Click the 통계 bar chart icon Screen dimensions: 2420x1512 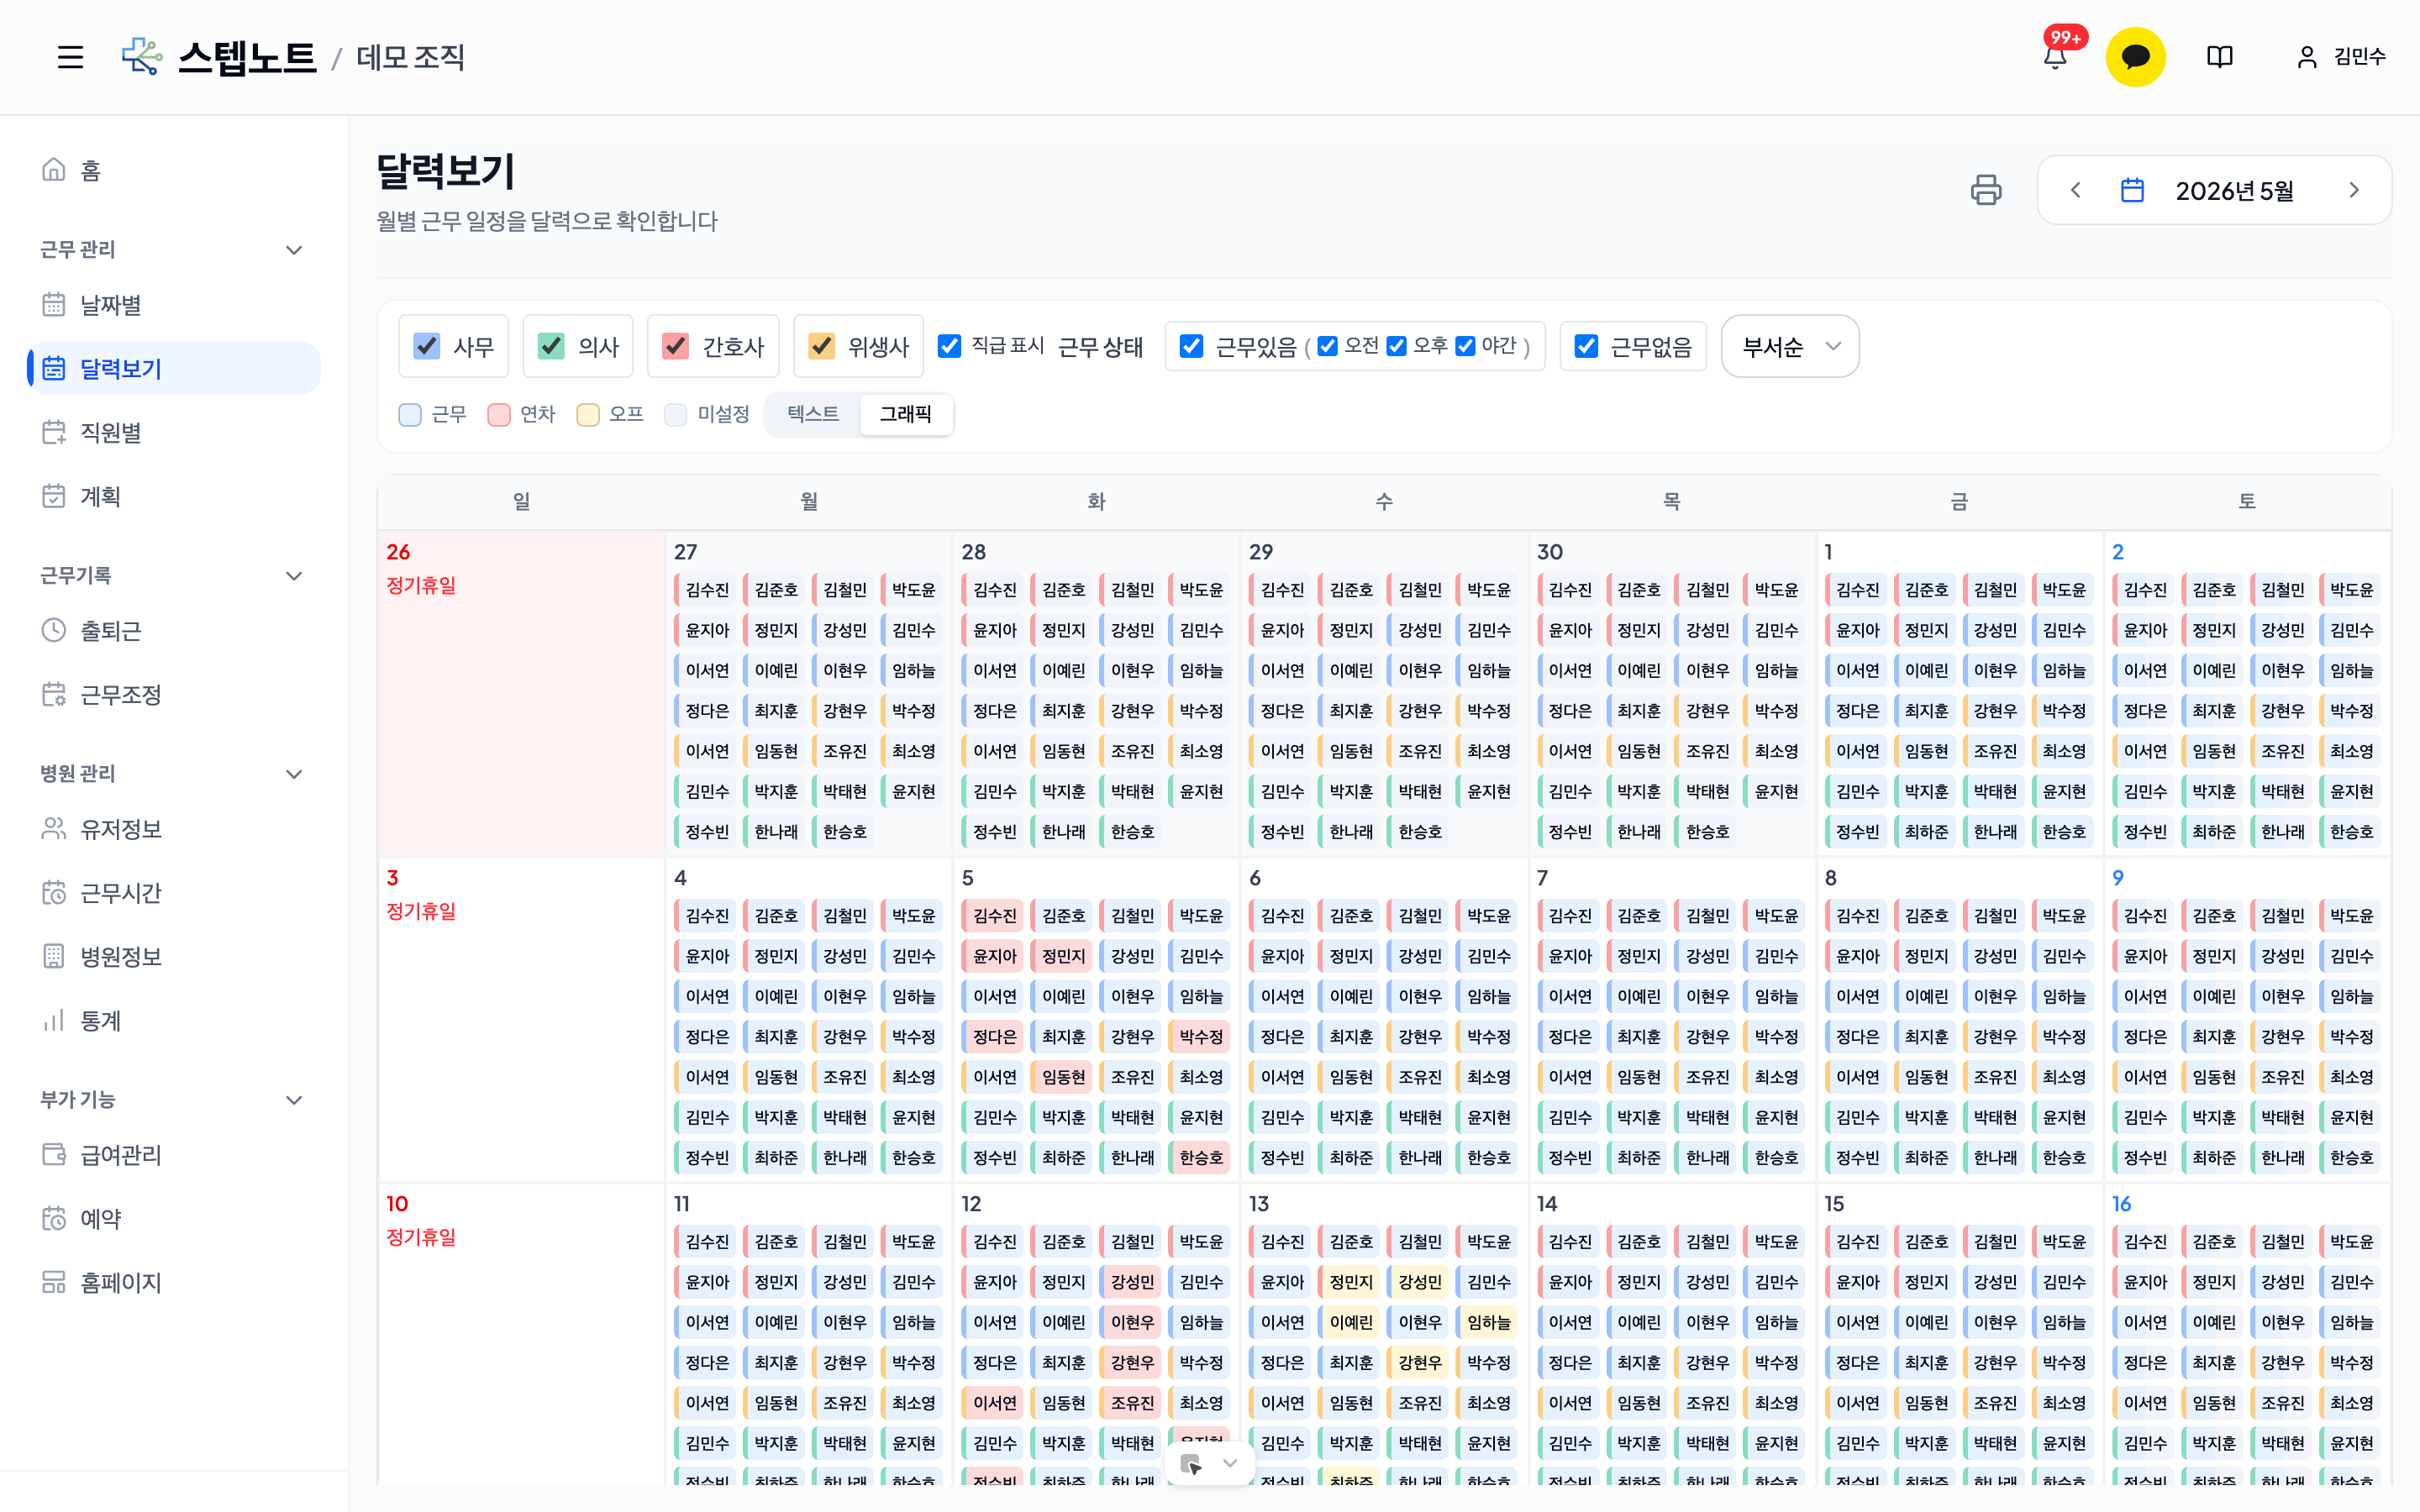pyautogui.click(x=54, y=1020)
